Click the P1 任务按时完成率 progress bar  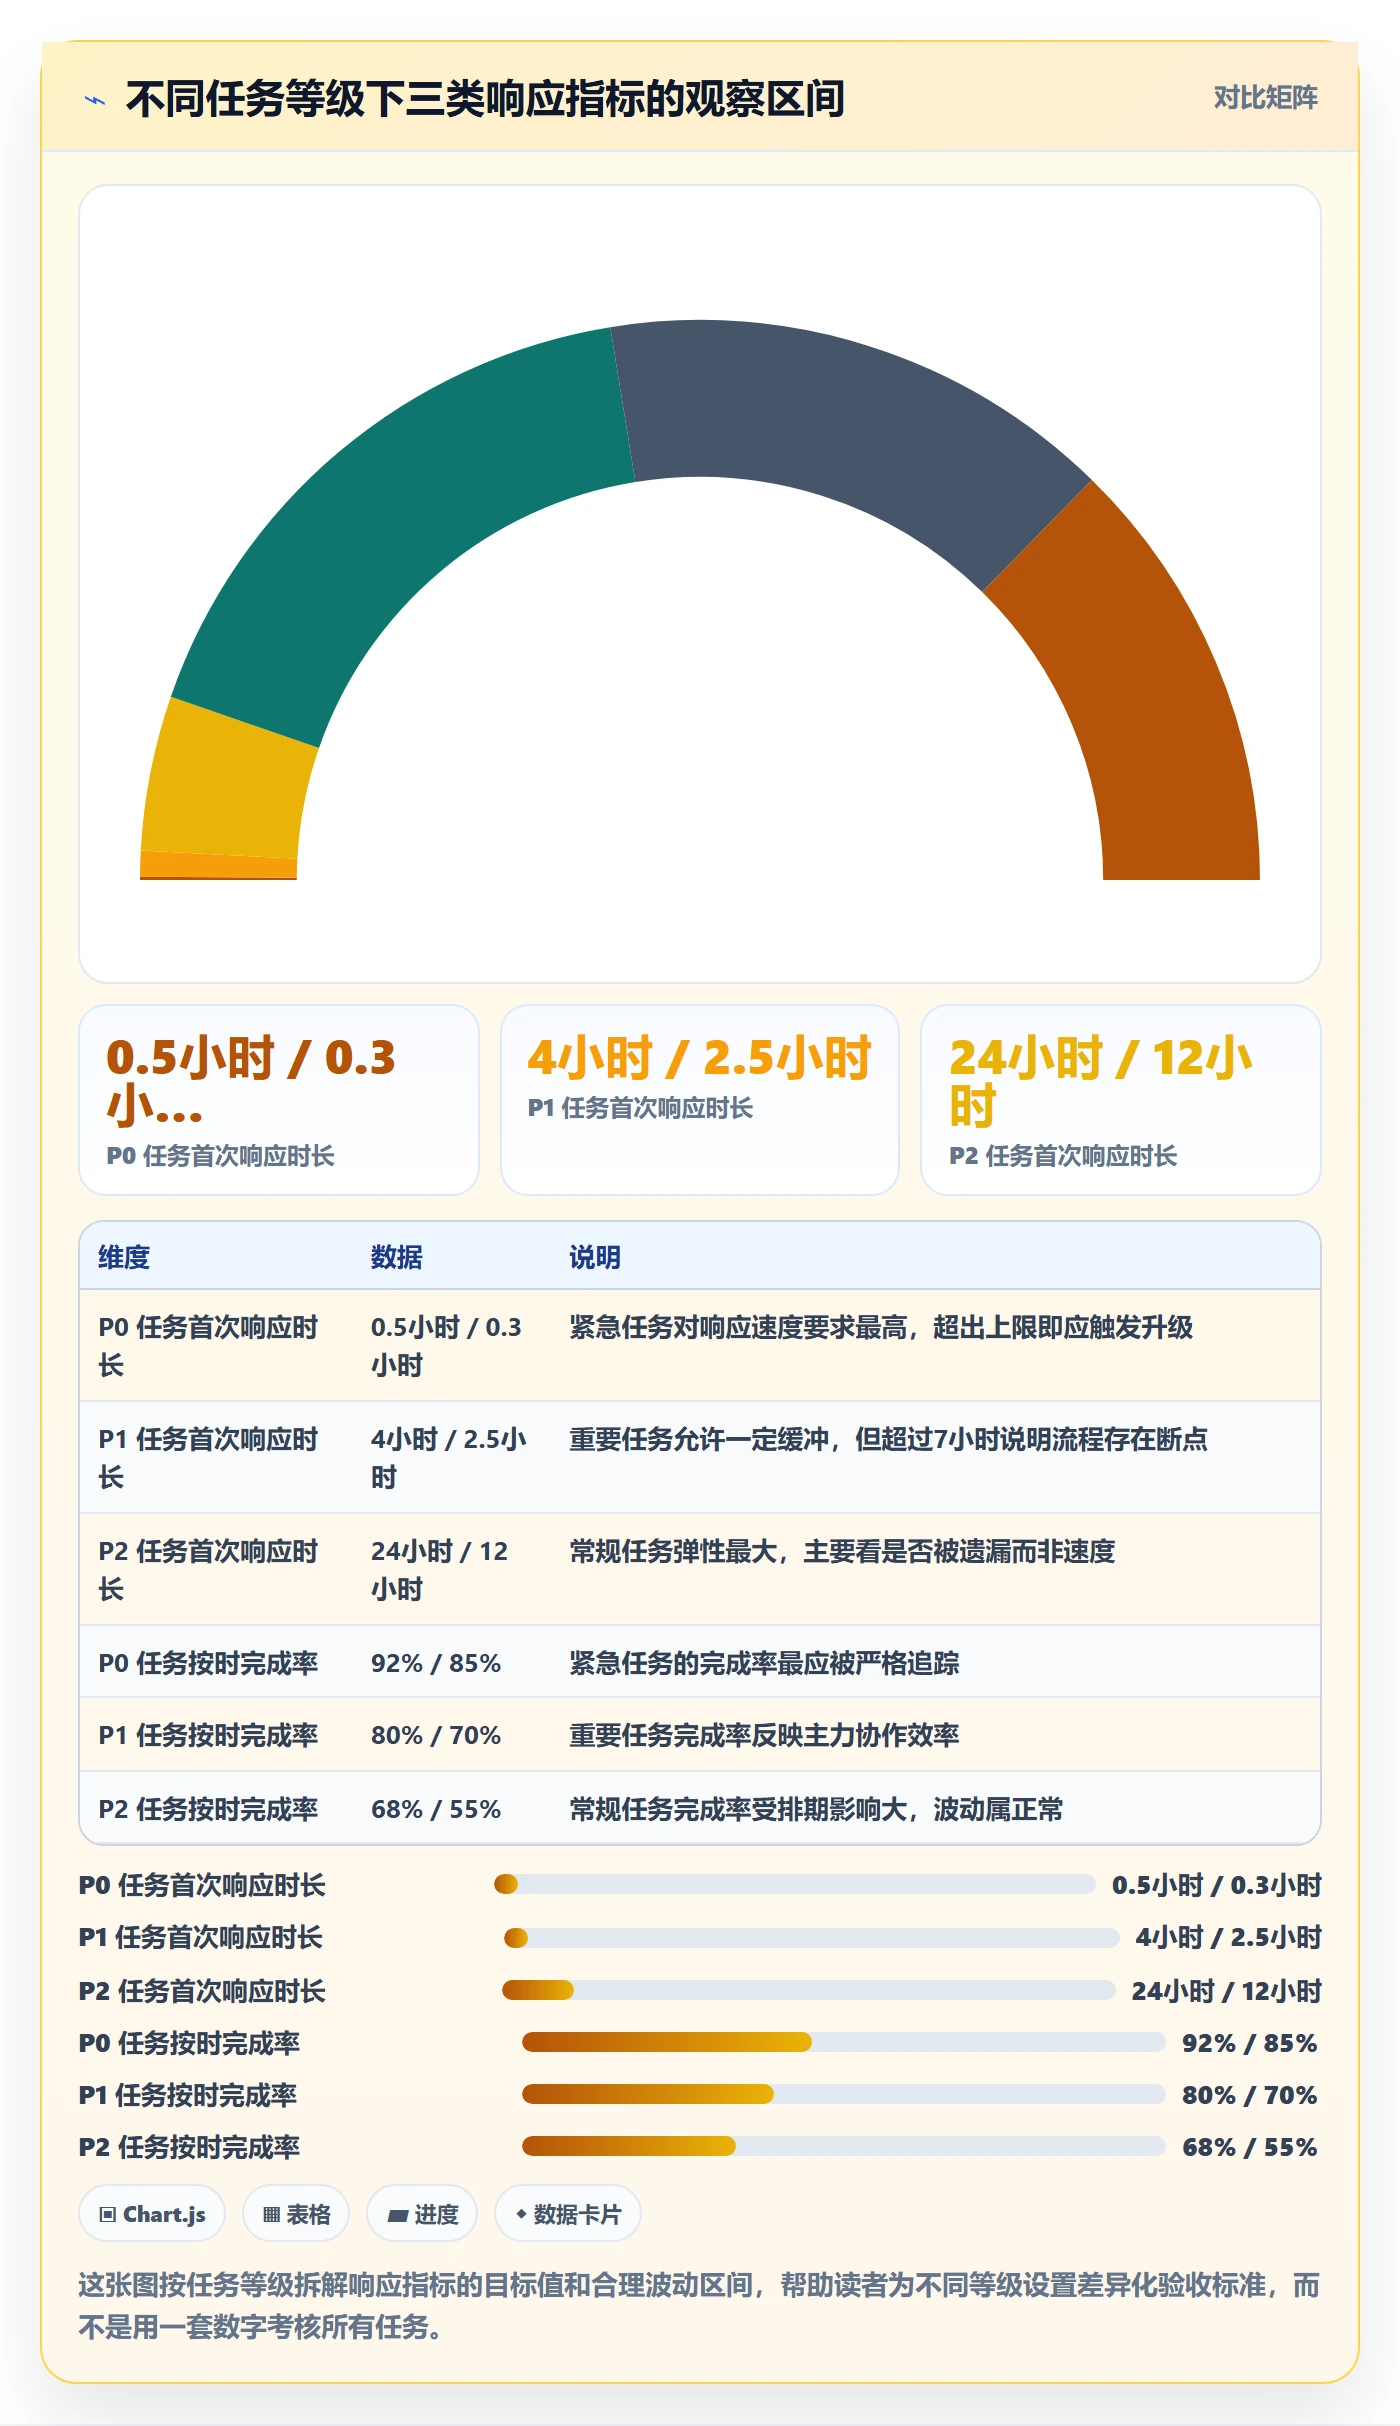tap(844, 2094)
